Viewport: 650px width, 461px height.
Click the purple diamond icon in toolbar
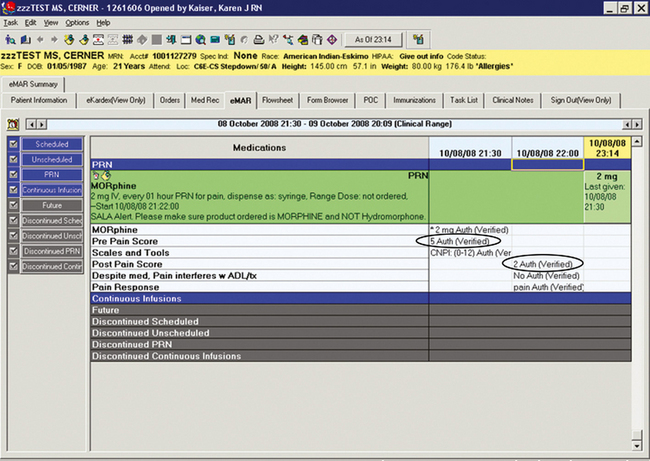pyautogui.click(x=332, y=40)
